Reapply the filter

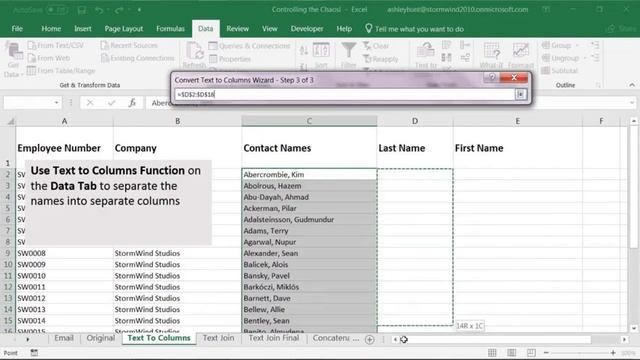pyautogui.click(x=380, y=59)
